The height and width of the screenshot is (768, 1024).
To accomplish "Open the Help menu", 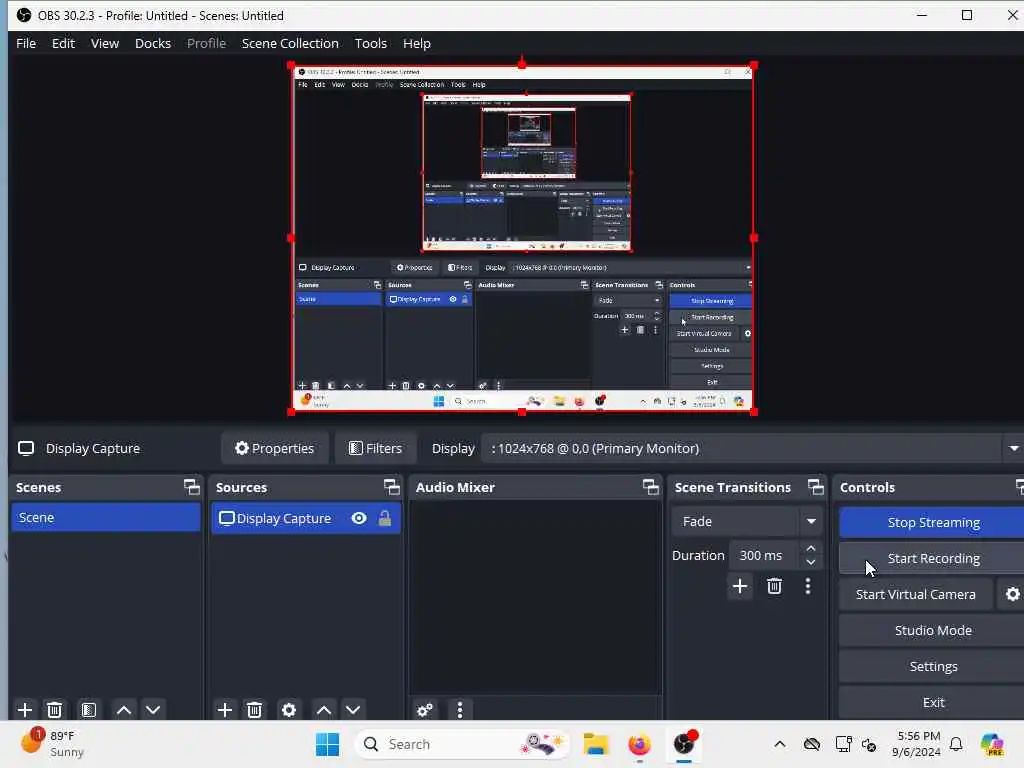I will tap(417, 43).
